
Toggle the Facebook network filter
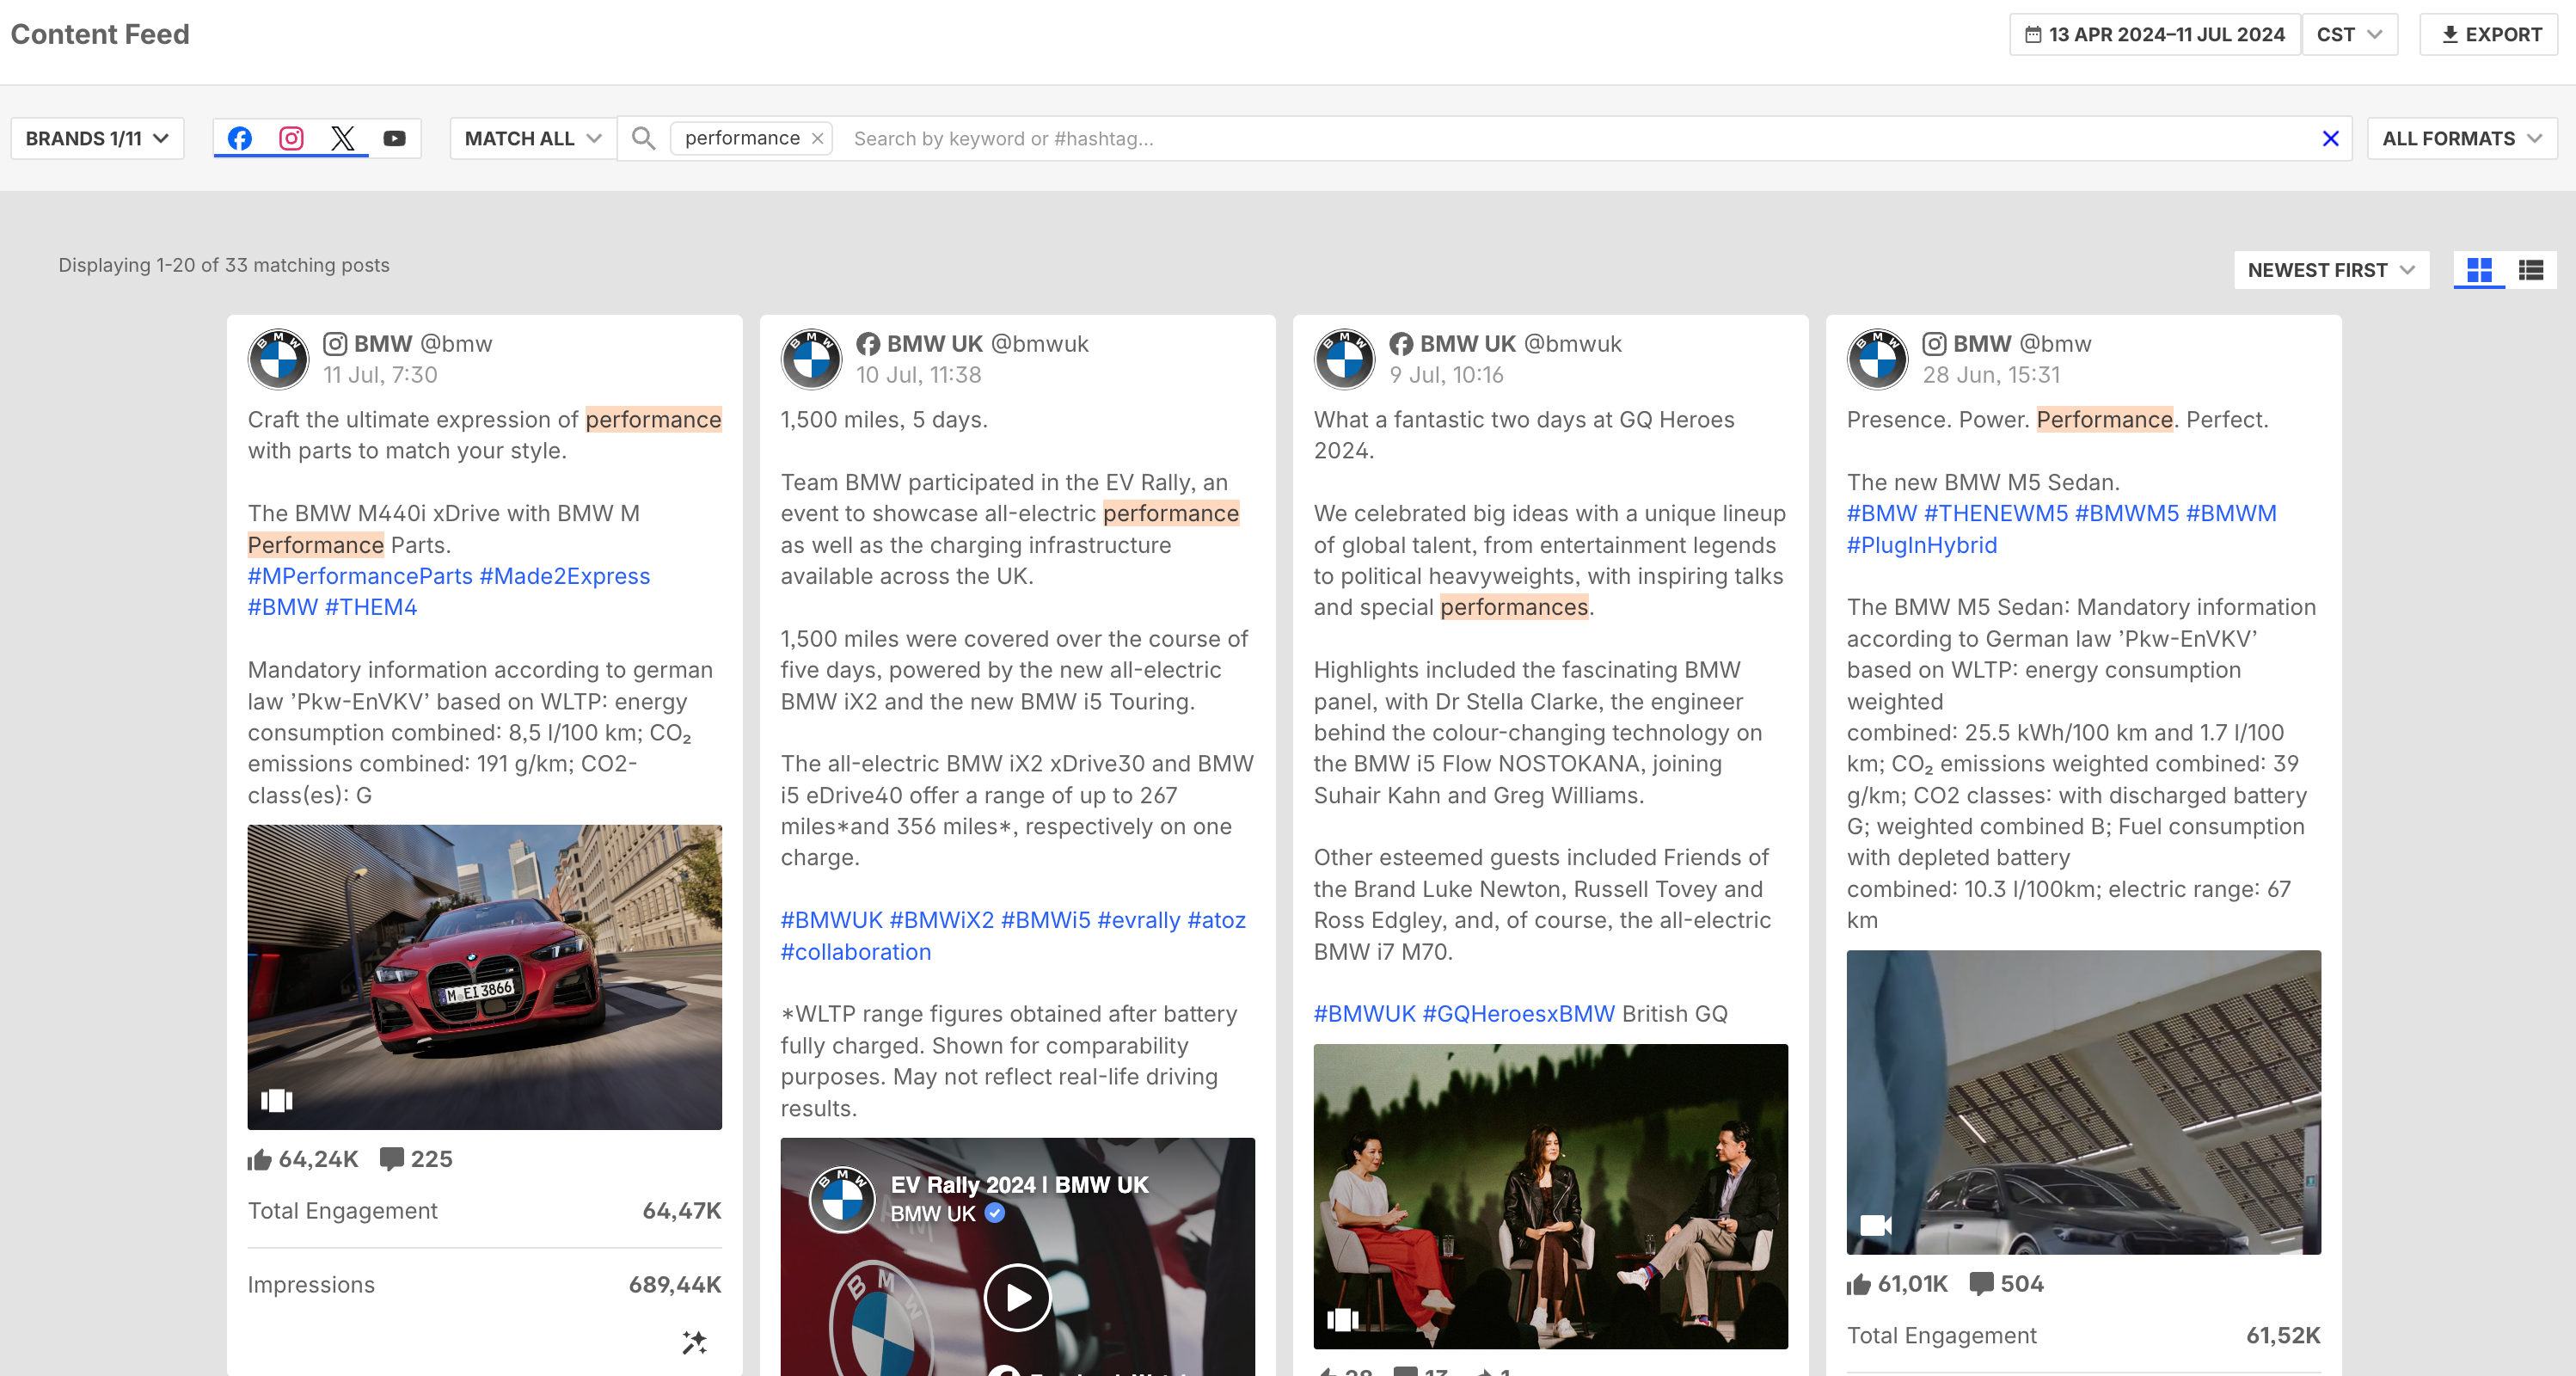pos(239,138)
